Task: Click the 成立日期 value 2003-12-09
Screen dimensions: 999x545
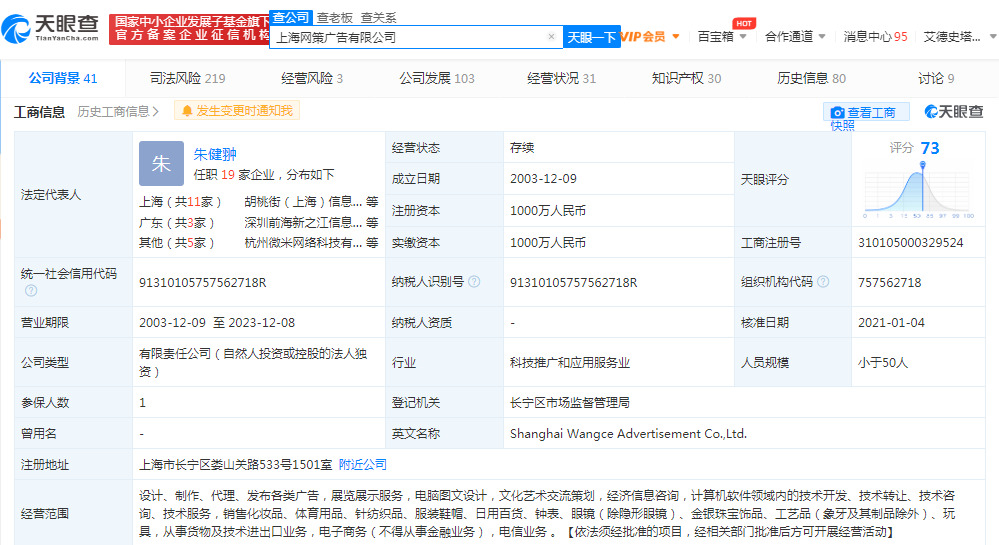Action: pos(543,178)
